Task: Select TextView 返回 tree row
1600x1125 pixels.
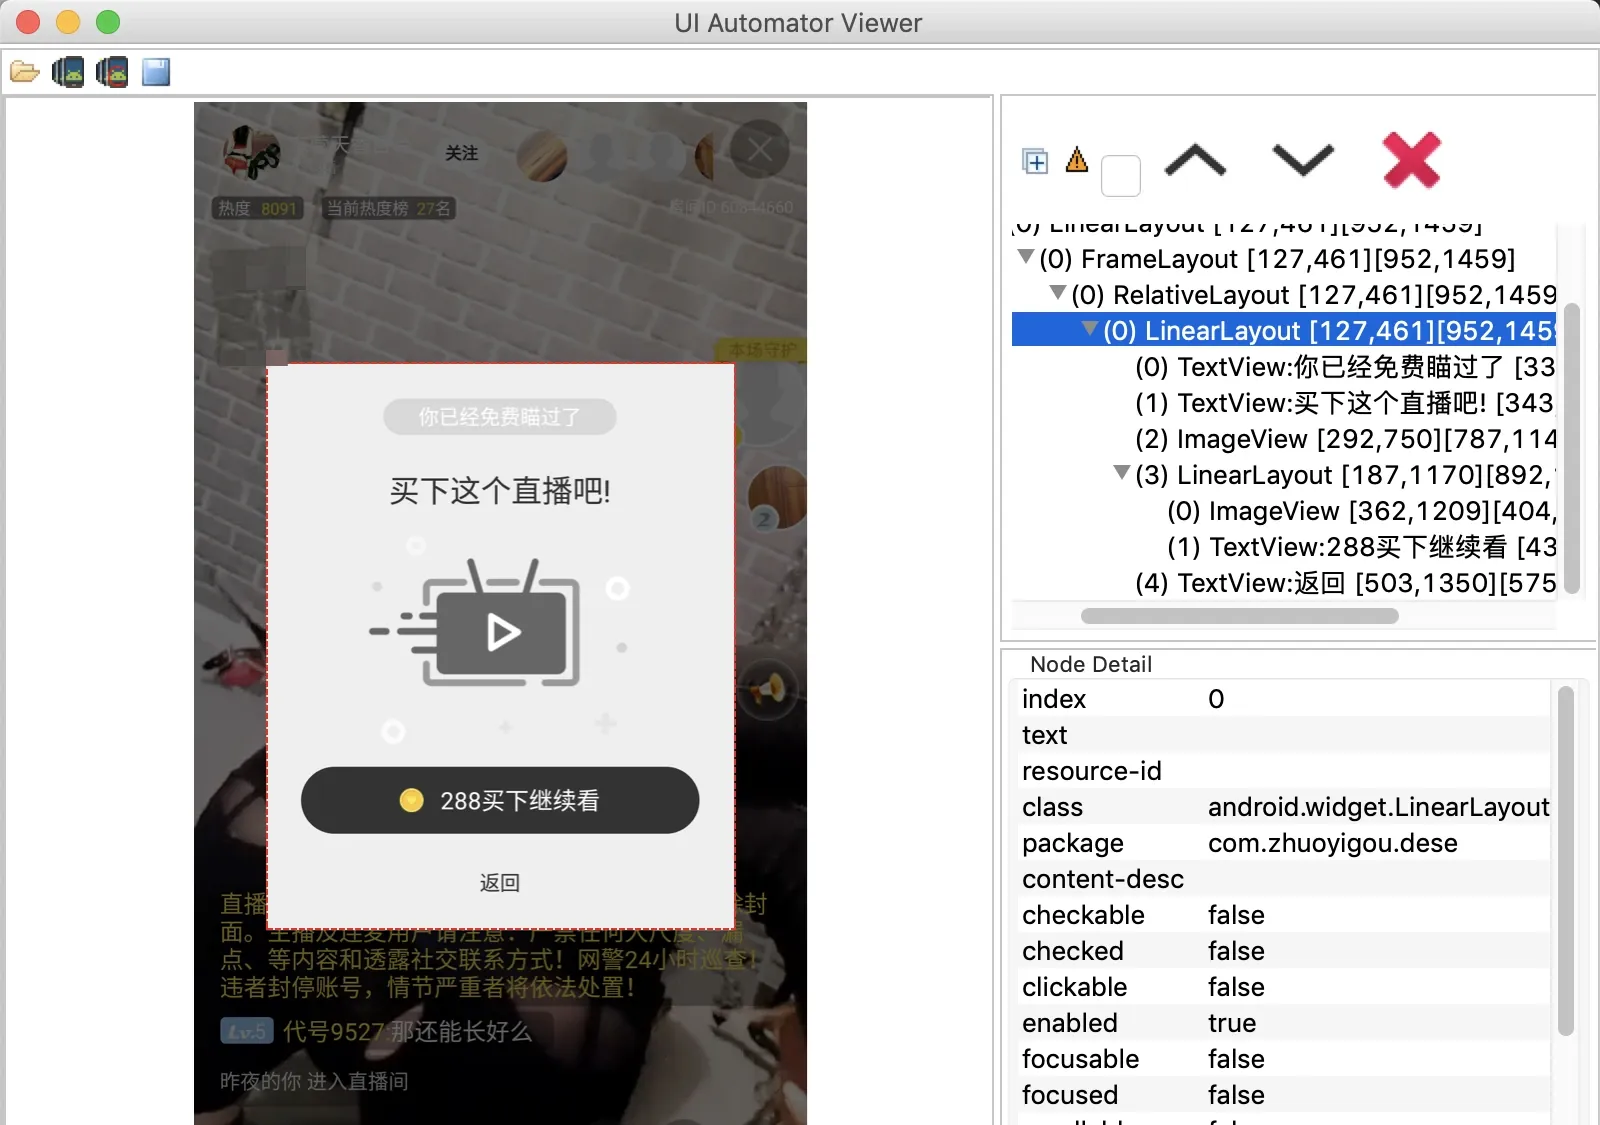Action: [x=1344, y=583]
